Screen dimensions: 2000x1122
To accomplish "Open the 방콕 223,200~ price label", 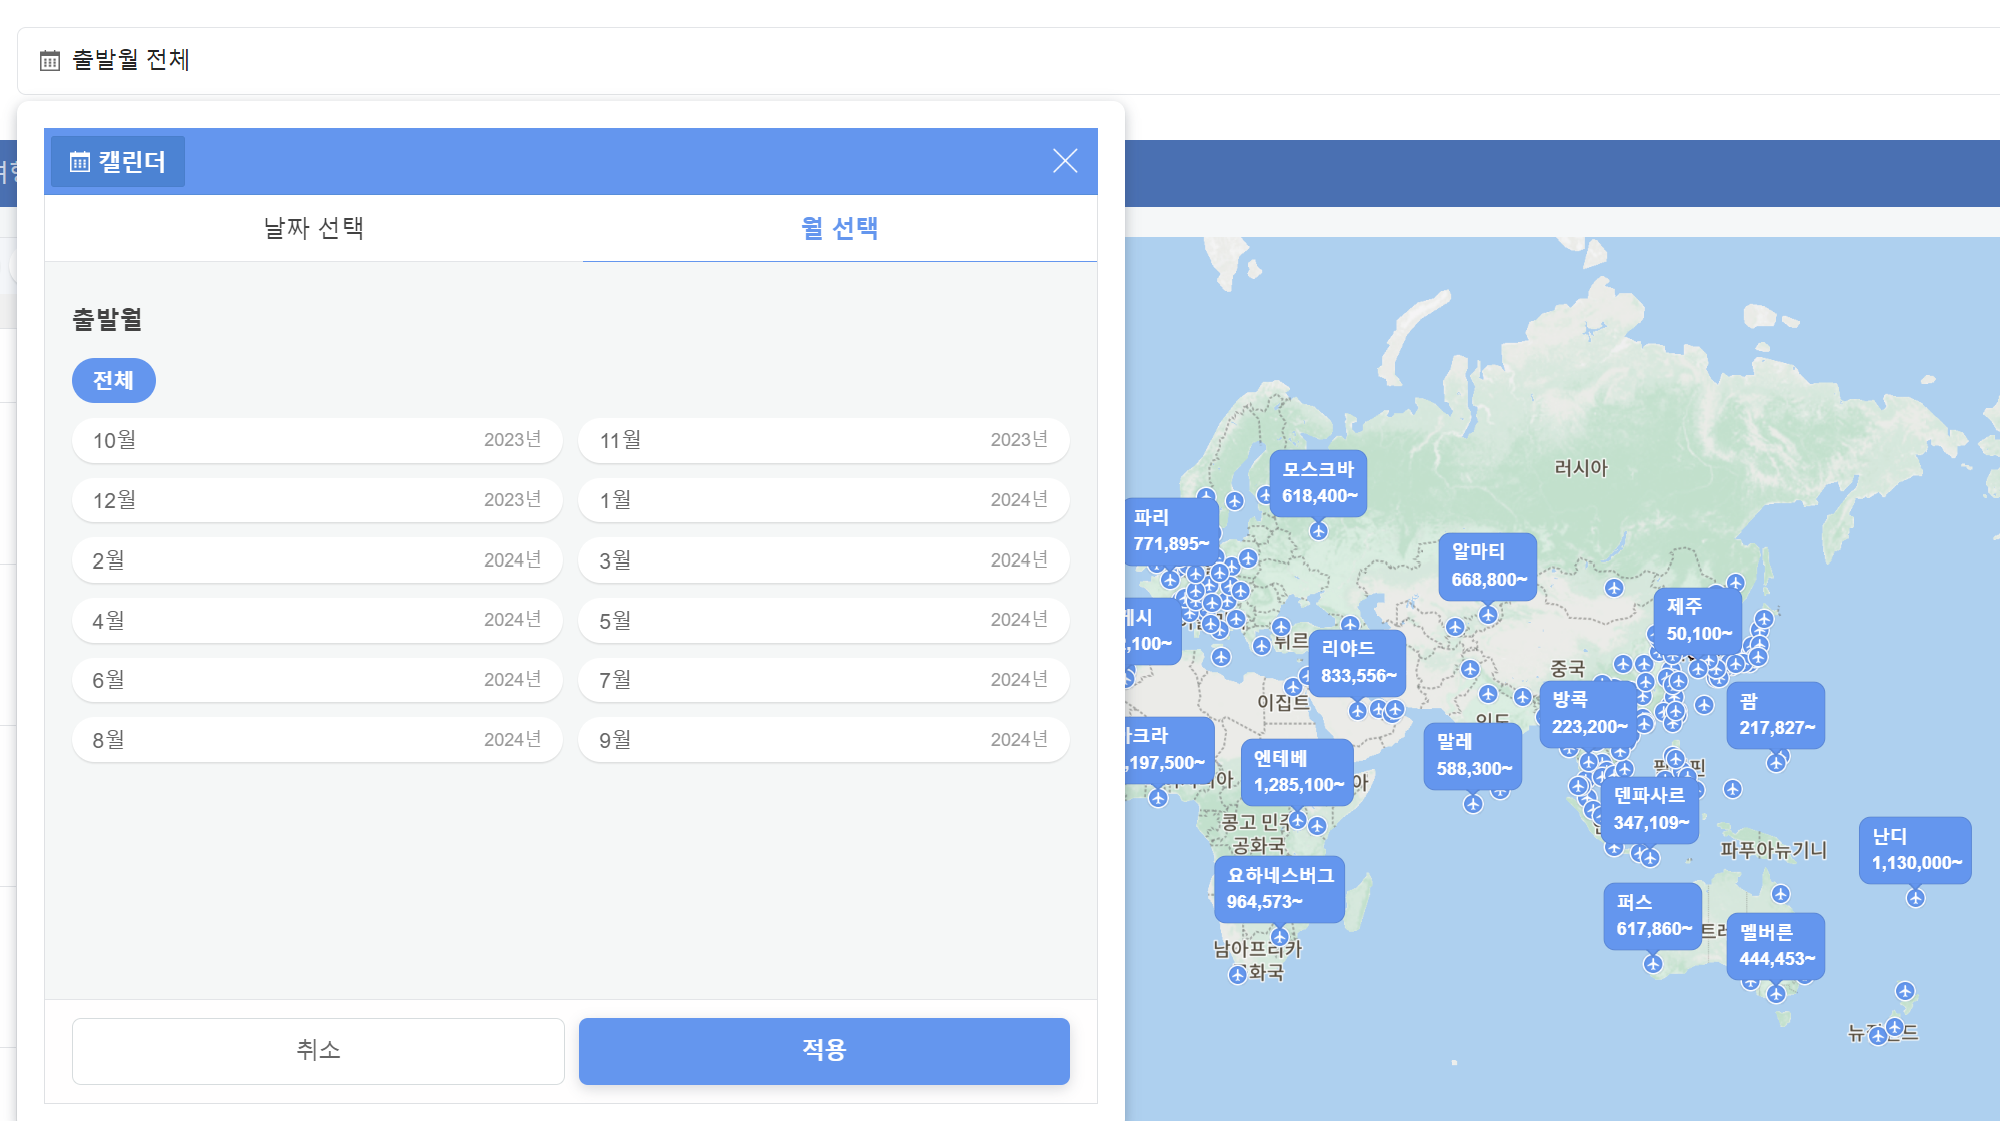I will click(1588, 713).
